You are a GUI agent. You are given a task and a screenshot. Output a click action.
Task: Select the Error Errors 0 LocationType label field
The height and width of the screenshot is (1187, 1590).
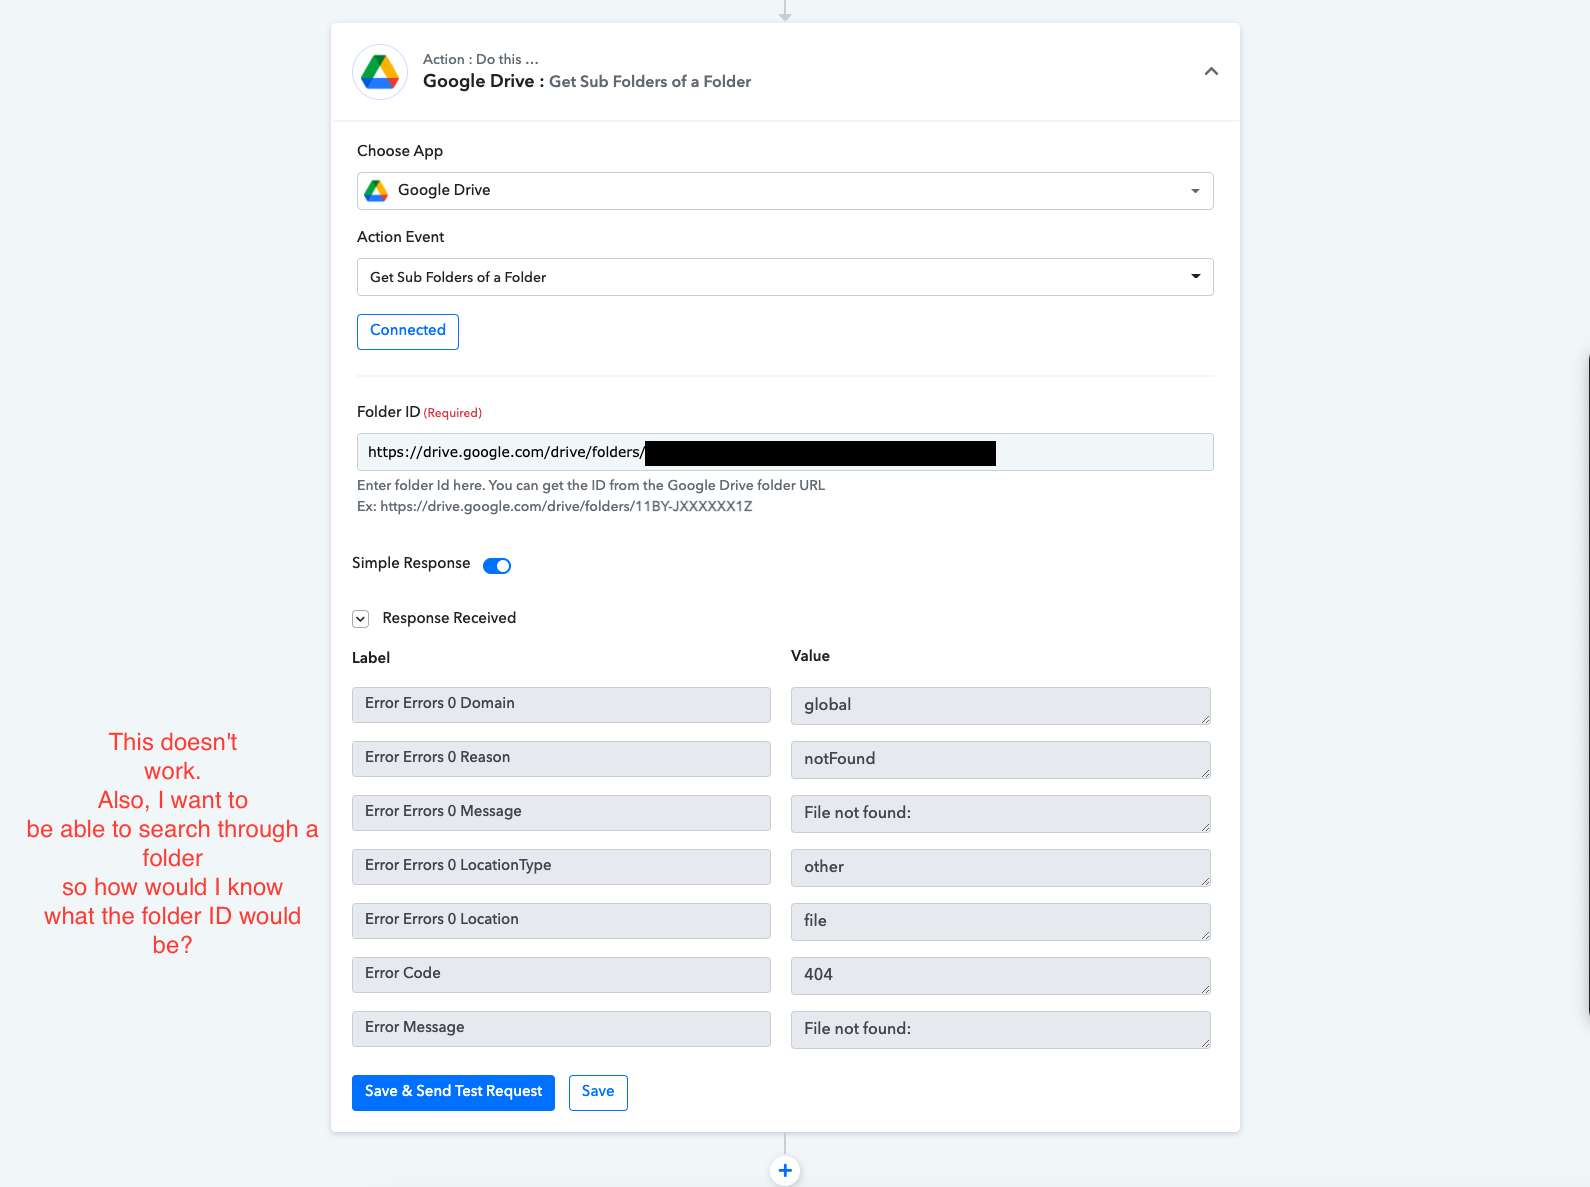pyautogui.click(x=561, y=866)
